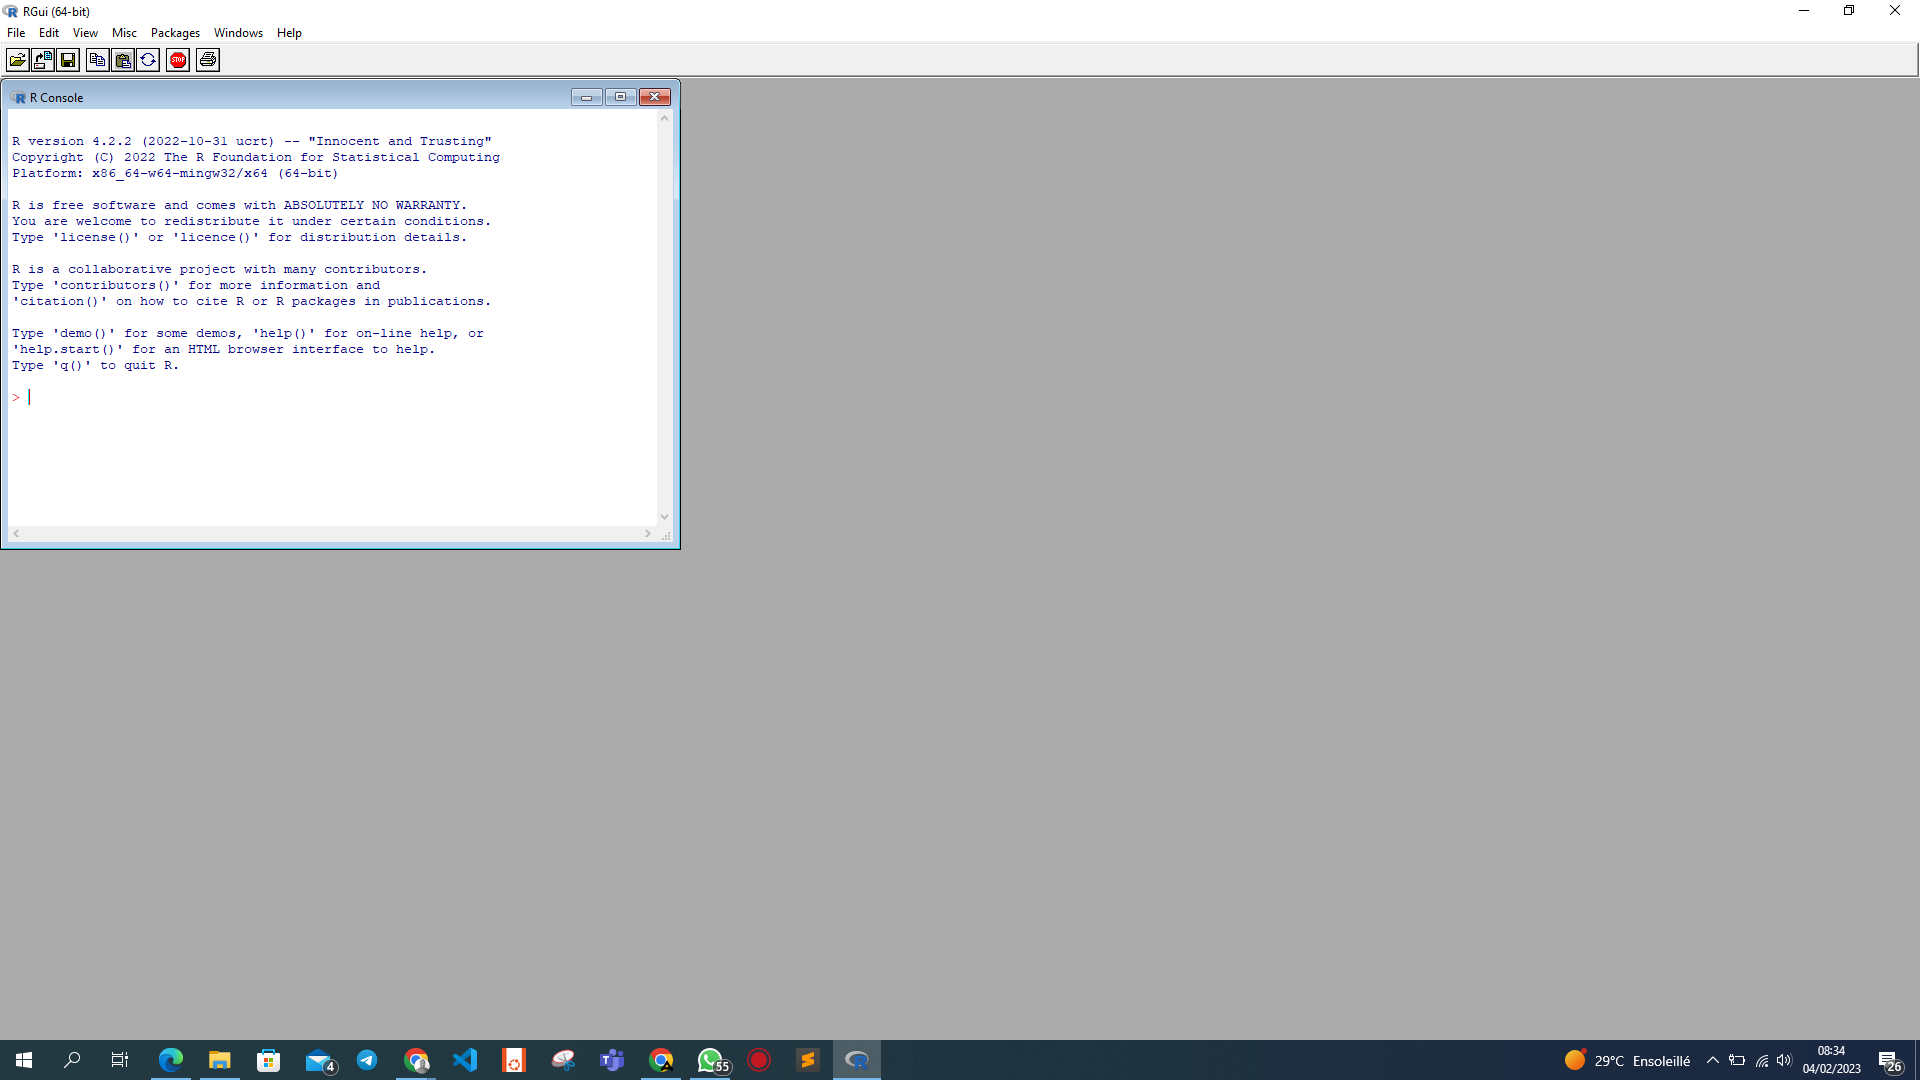
Task: Open Microsoft Store from the taskbar
Action: pos(268,1060)
